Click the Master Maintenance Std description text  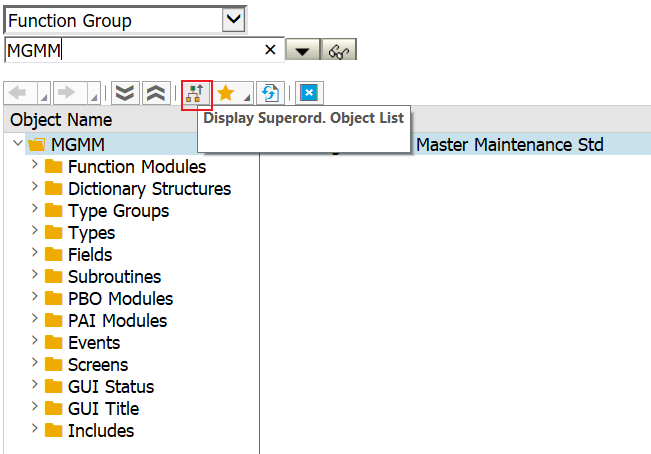tap(509, 145)
